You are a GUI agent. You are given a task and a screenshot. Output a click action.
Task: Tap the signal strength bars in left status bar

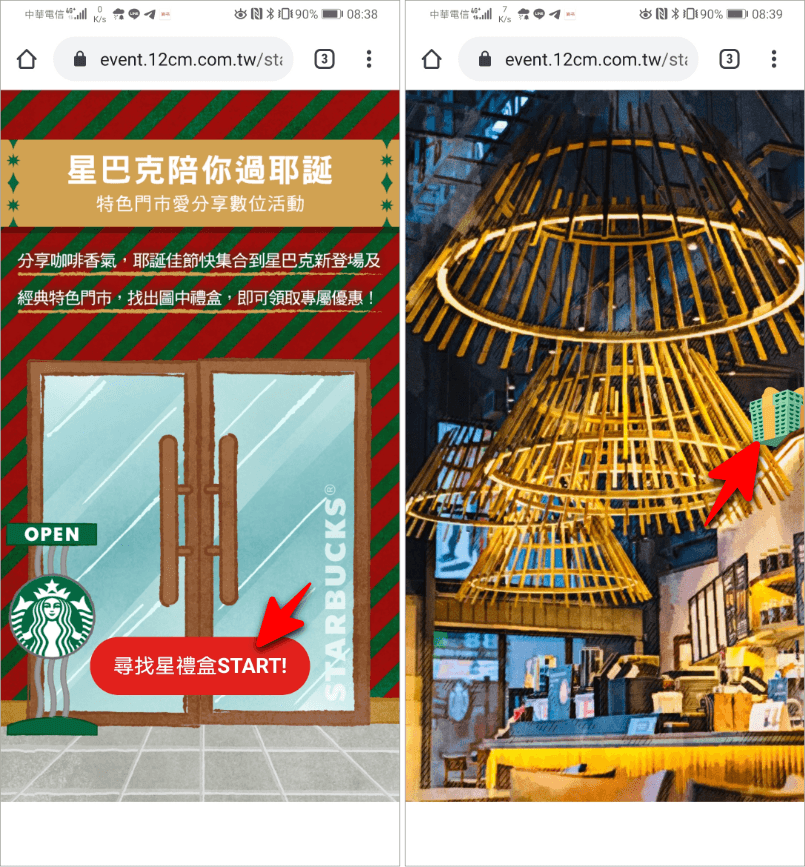click(x=81, y=14)
